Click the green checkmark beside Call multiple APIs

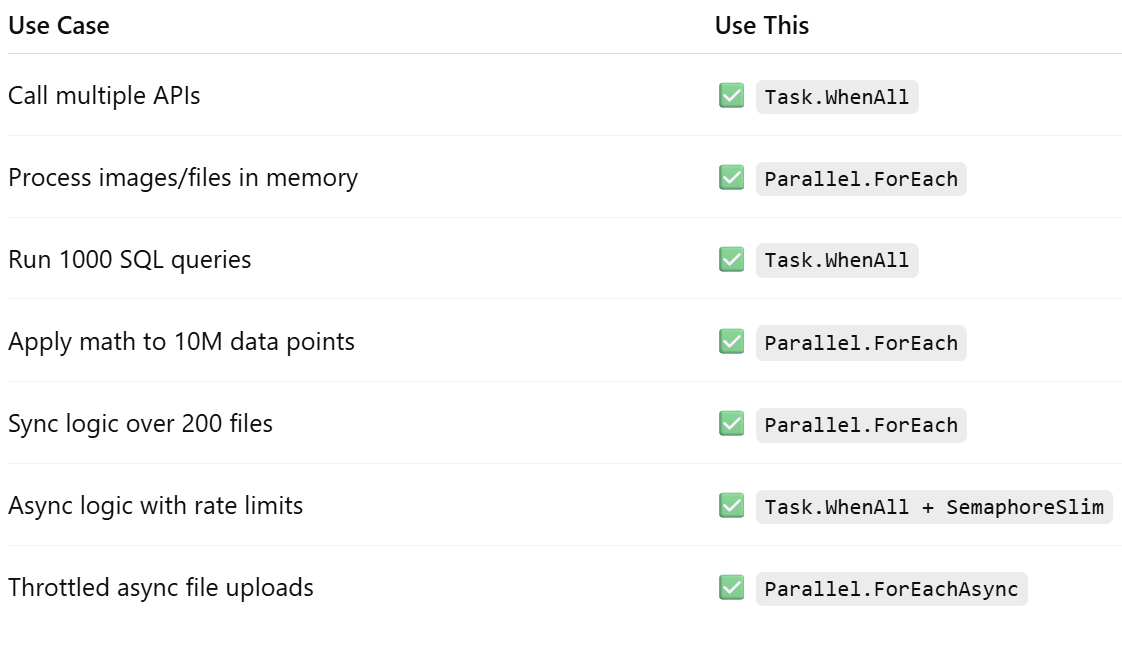click(731, 96)
